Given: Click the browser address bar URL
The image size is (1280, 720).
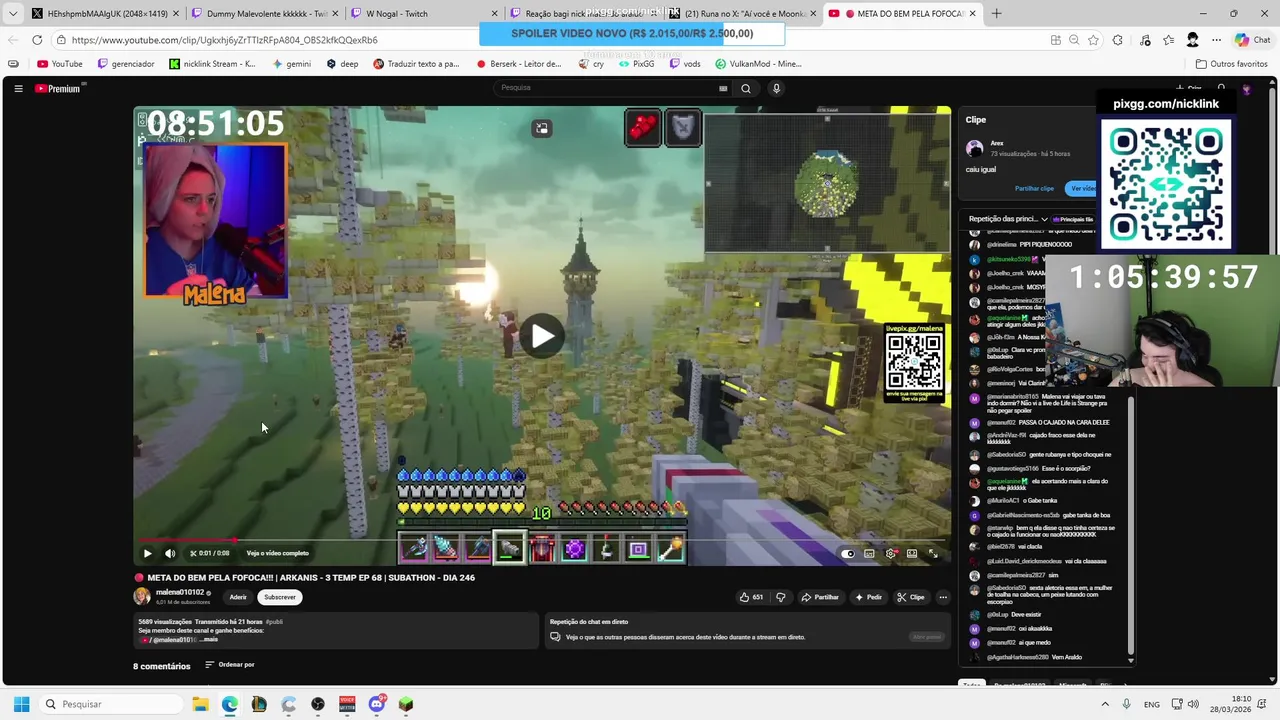Looking at the screenshot, I should click(224, 40).
